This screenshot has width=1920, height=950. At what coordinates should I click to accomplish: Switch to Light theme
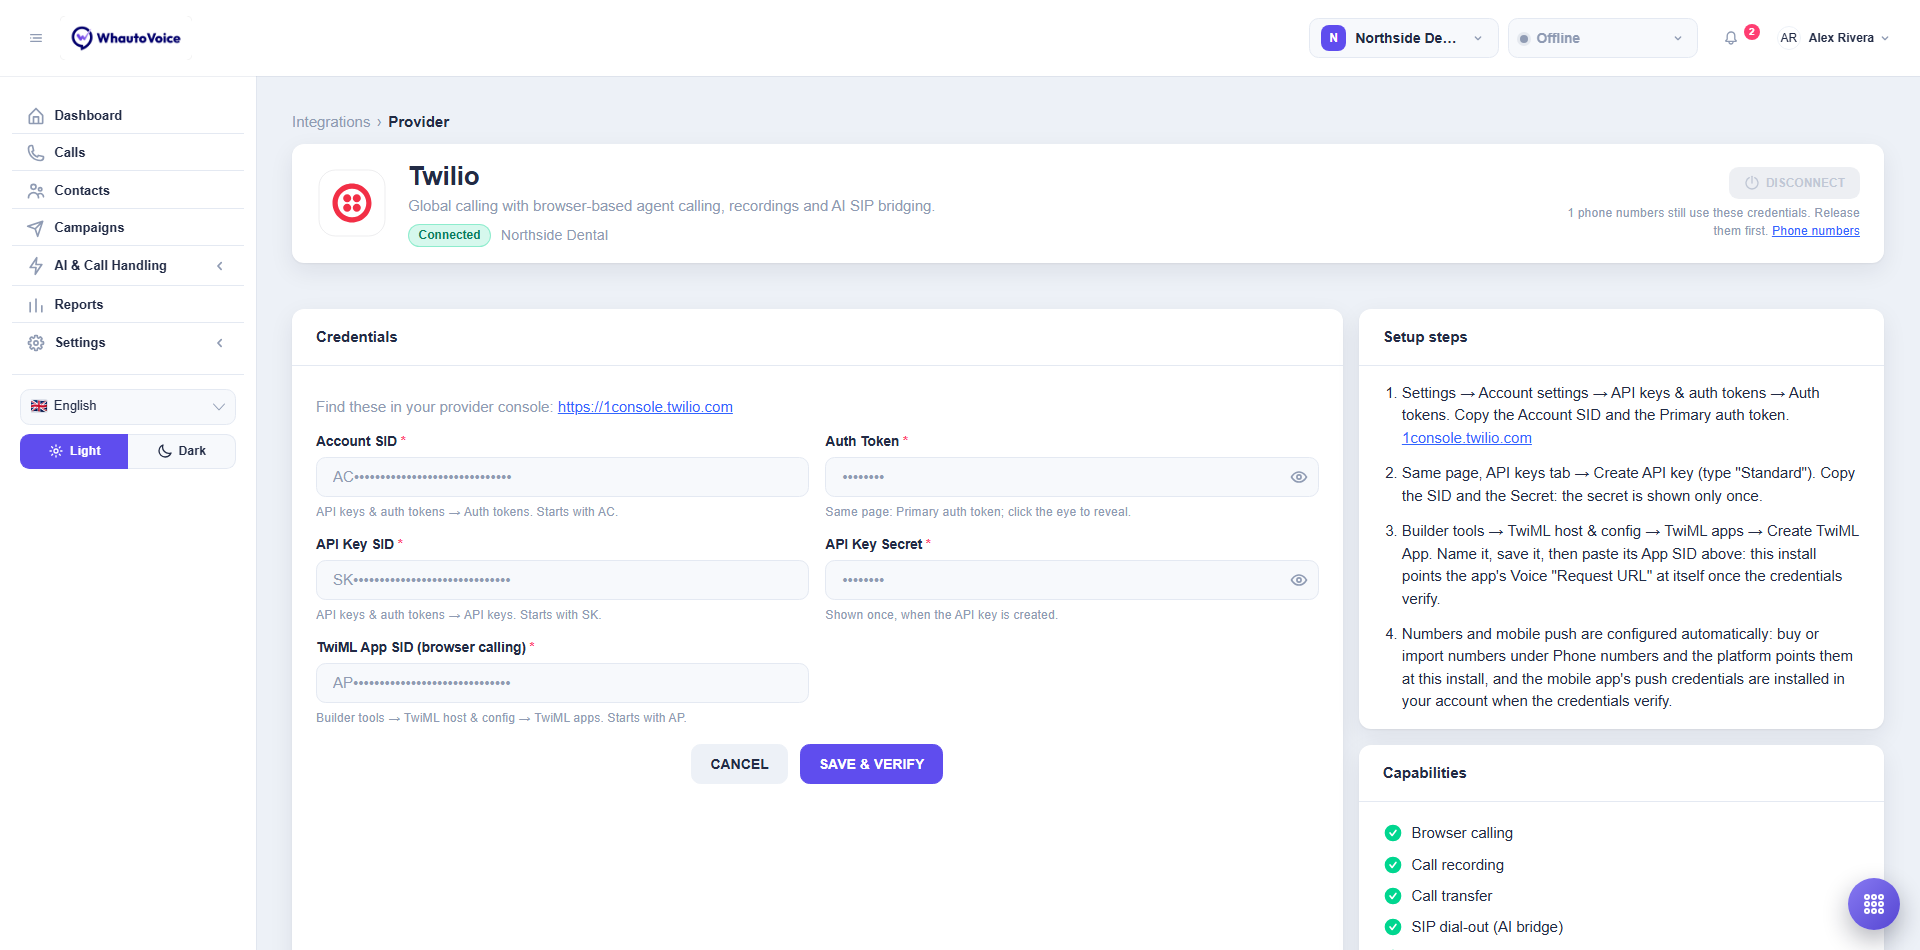pos(74,451)
